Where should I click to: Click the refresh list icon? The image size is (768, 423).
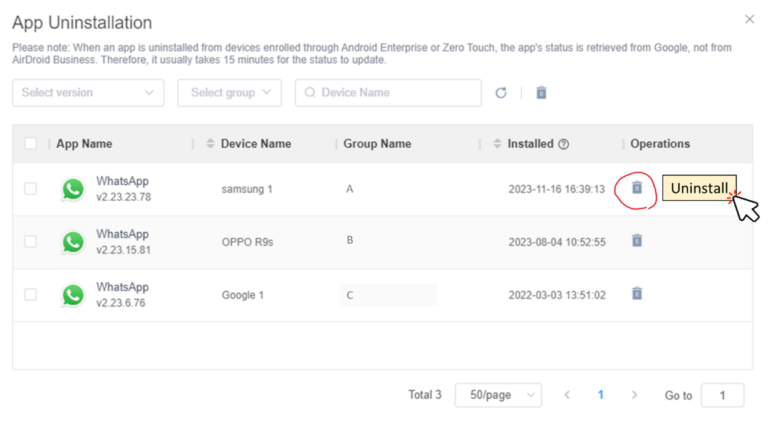coord(501,93)
